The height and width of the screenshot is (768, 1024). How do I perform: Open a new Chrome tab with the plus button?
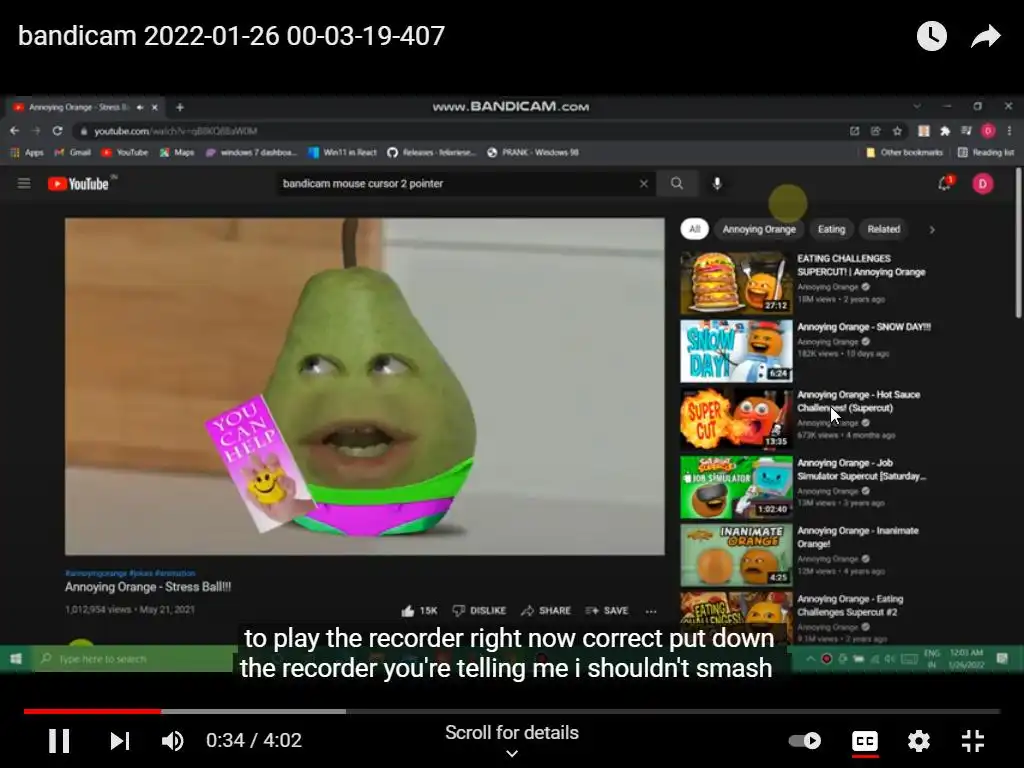click(180, 107)
